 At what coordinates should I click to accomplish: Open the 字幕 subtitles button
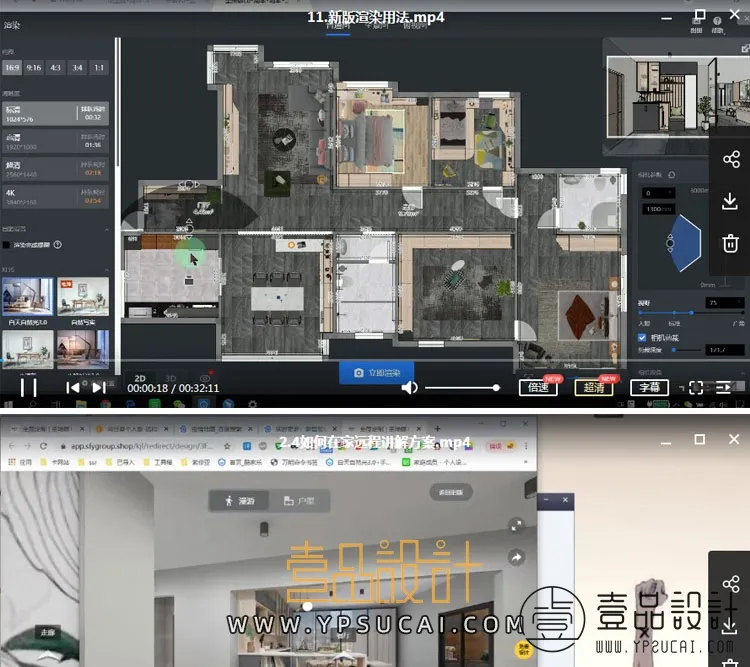point(650,387)
